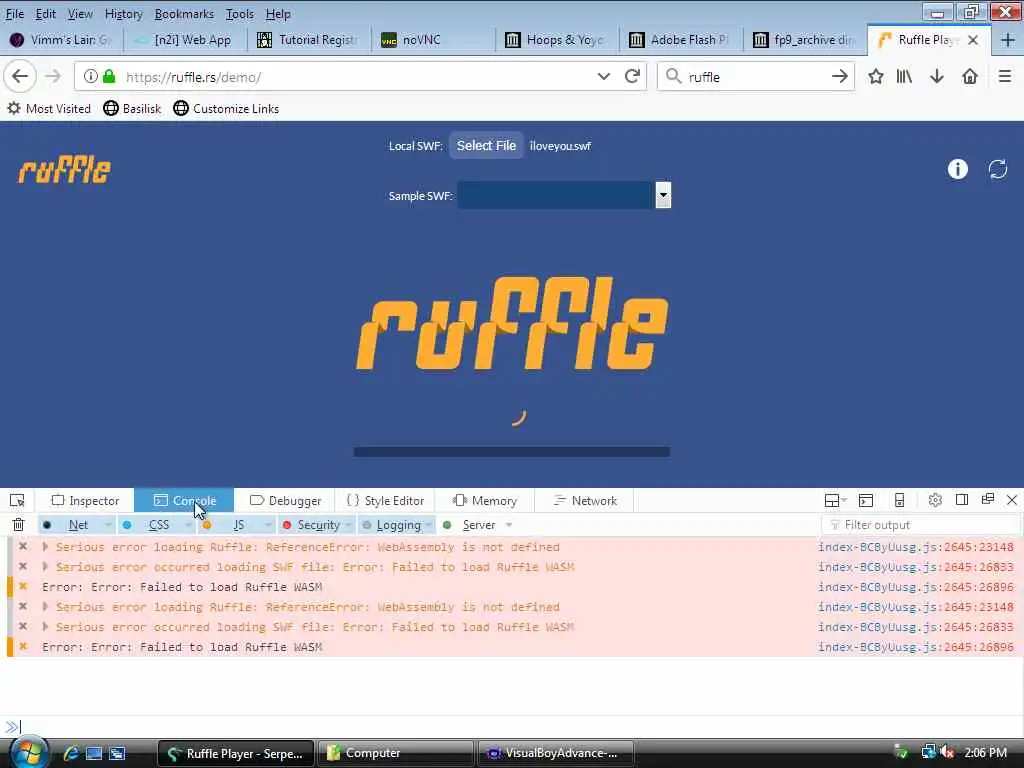Click in the Filter output field
1024x768 pixels.
tap(921, 524)
